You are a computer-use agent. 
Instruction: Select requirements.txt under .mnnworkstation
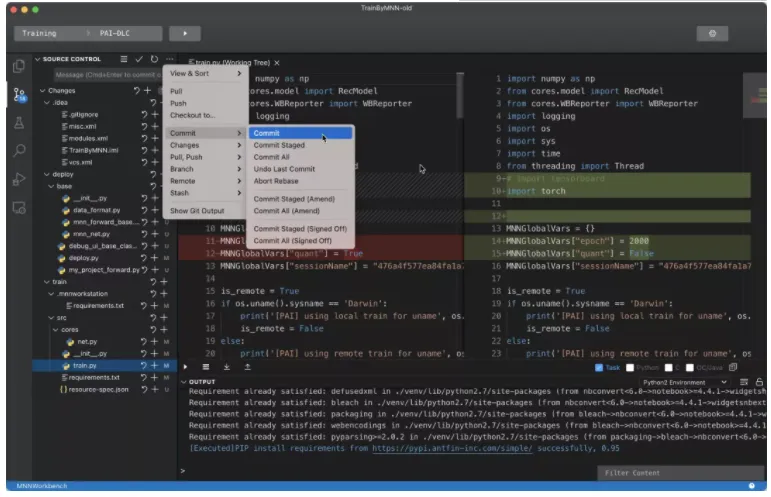point(98,306)
